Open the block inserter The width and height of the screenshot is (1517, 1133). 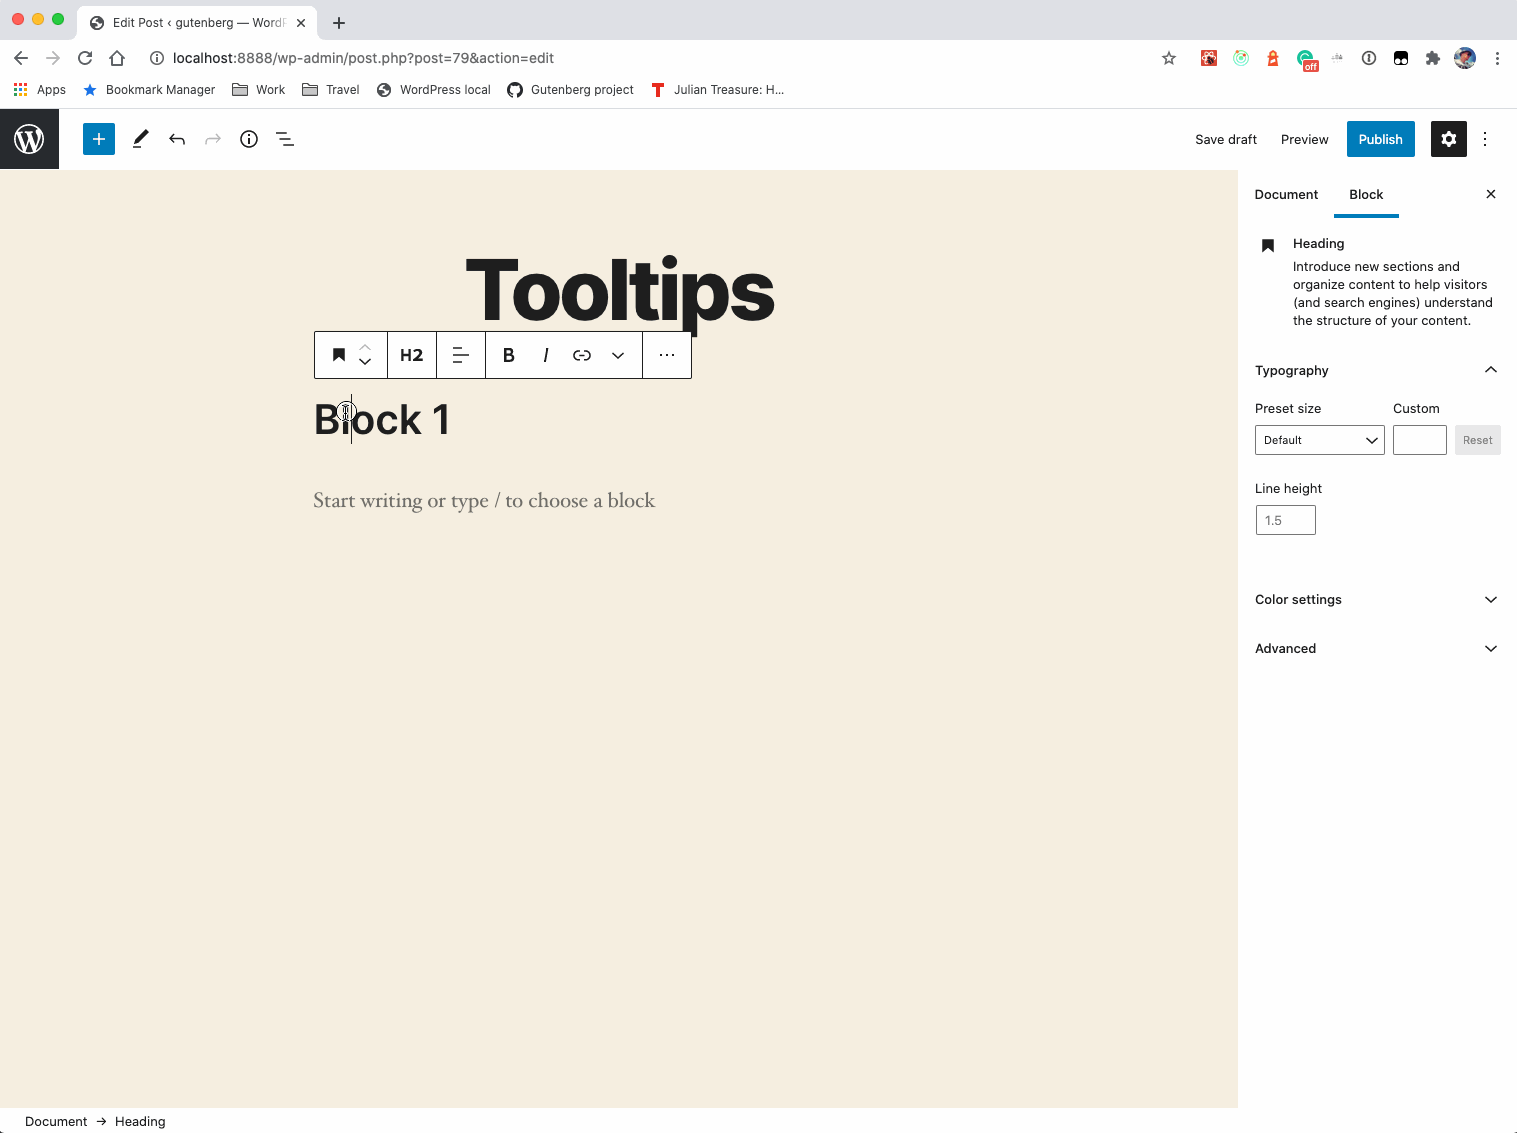[98, 138]
